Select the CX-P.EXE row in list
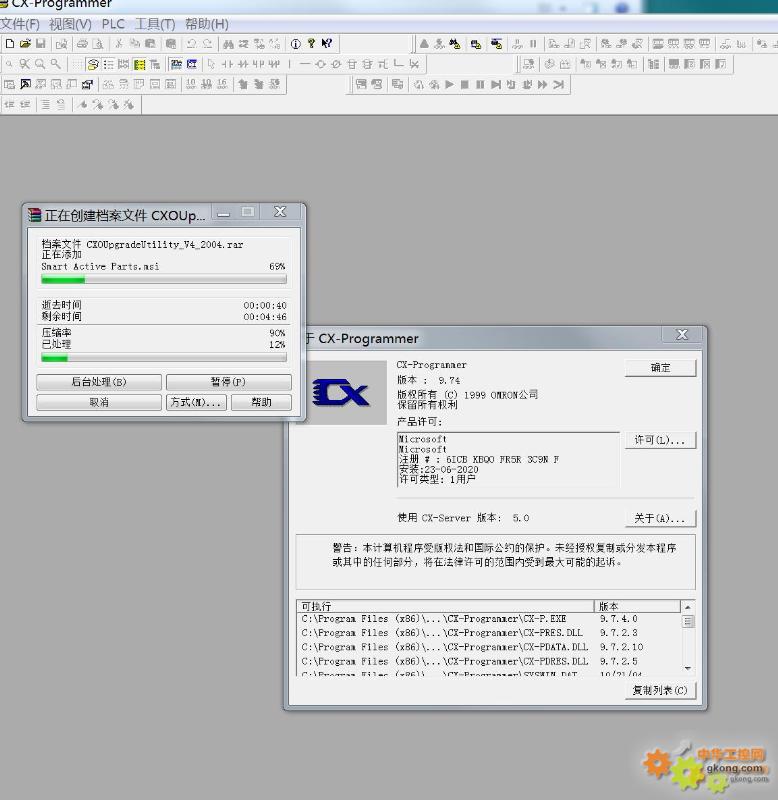778x800 pixels. (x=489, y=619)
